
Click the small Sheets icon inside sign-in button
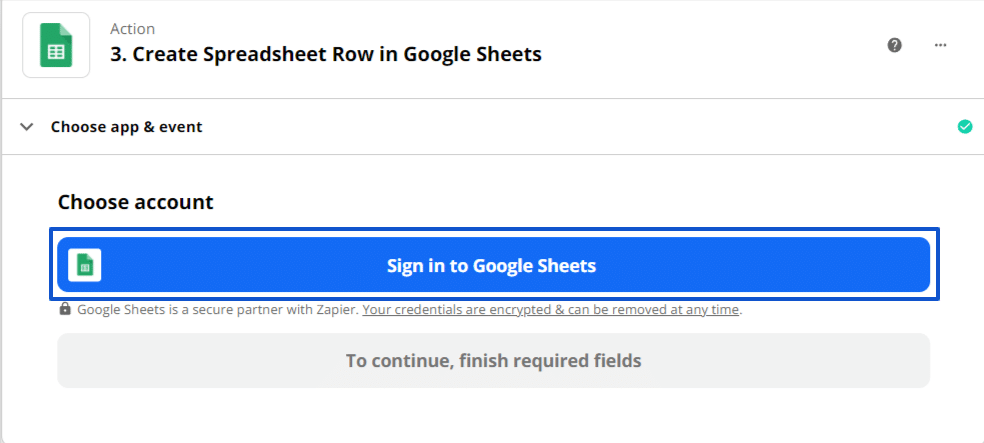tap(85, 265)
